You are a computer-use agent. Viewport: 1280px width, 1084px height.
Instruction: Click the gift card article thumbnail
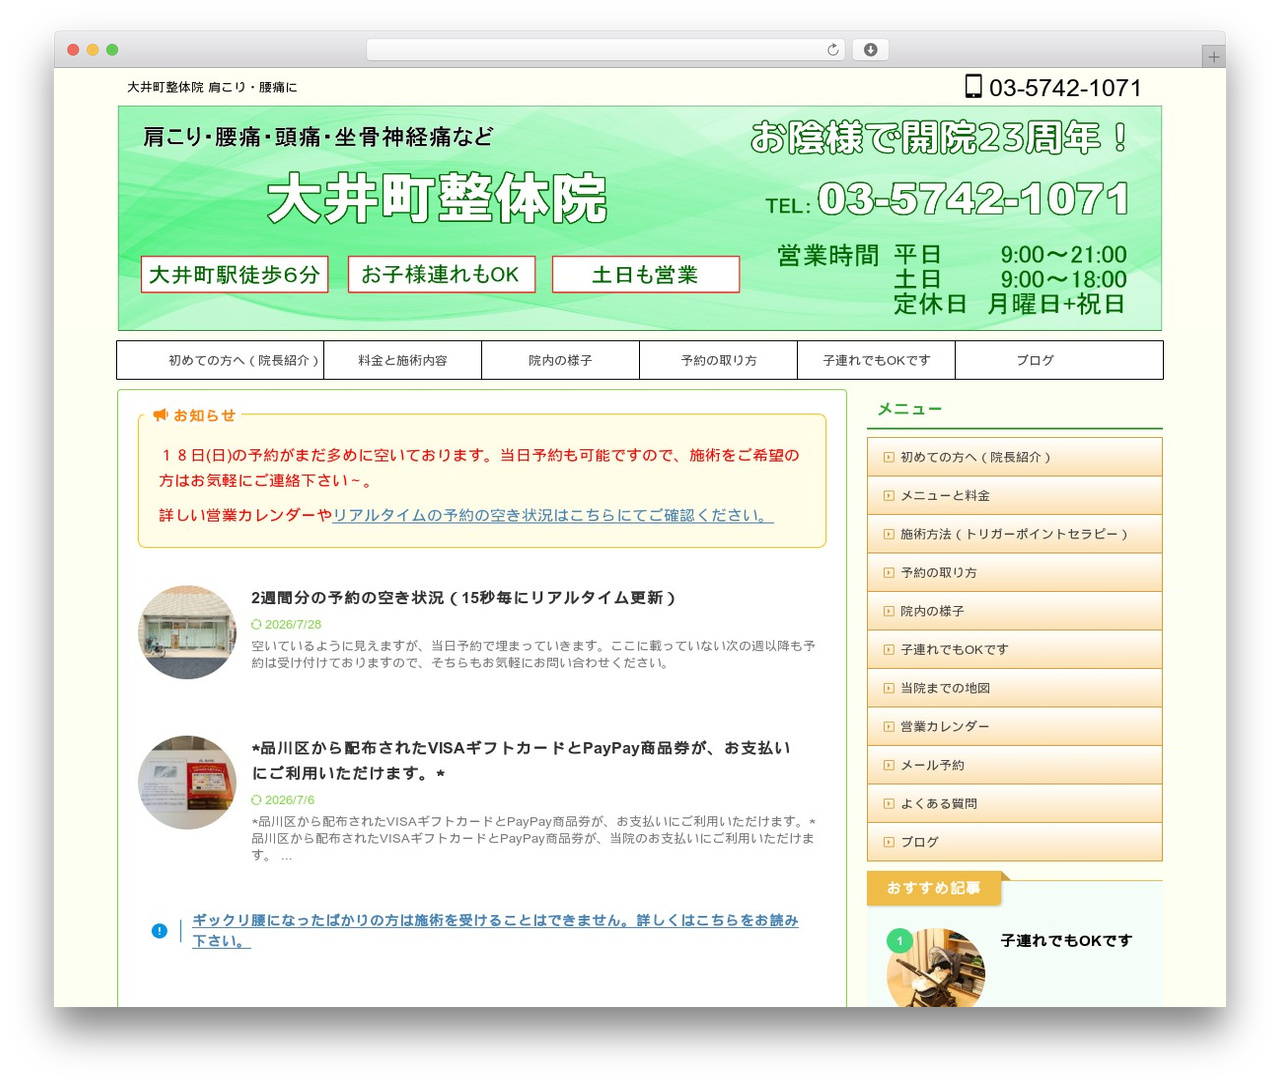(187, 782)
